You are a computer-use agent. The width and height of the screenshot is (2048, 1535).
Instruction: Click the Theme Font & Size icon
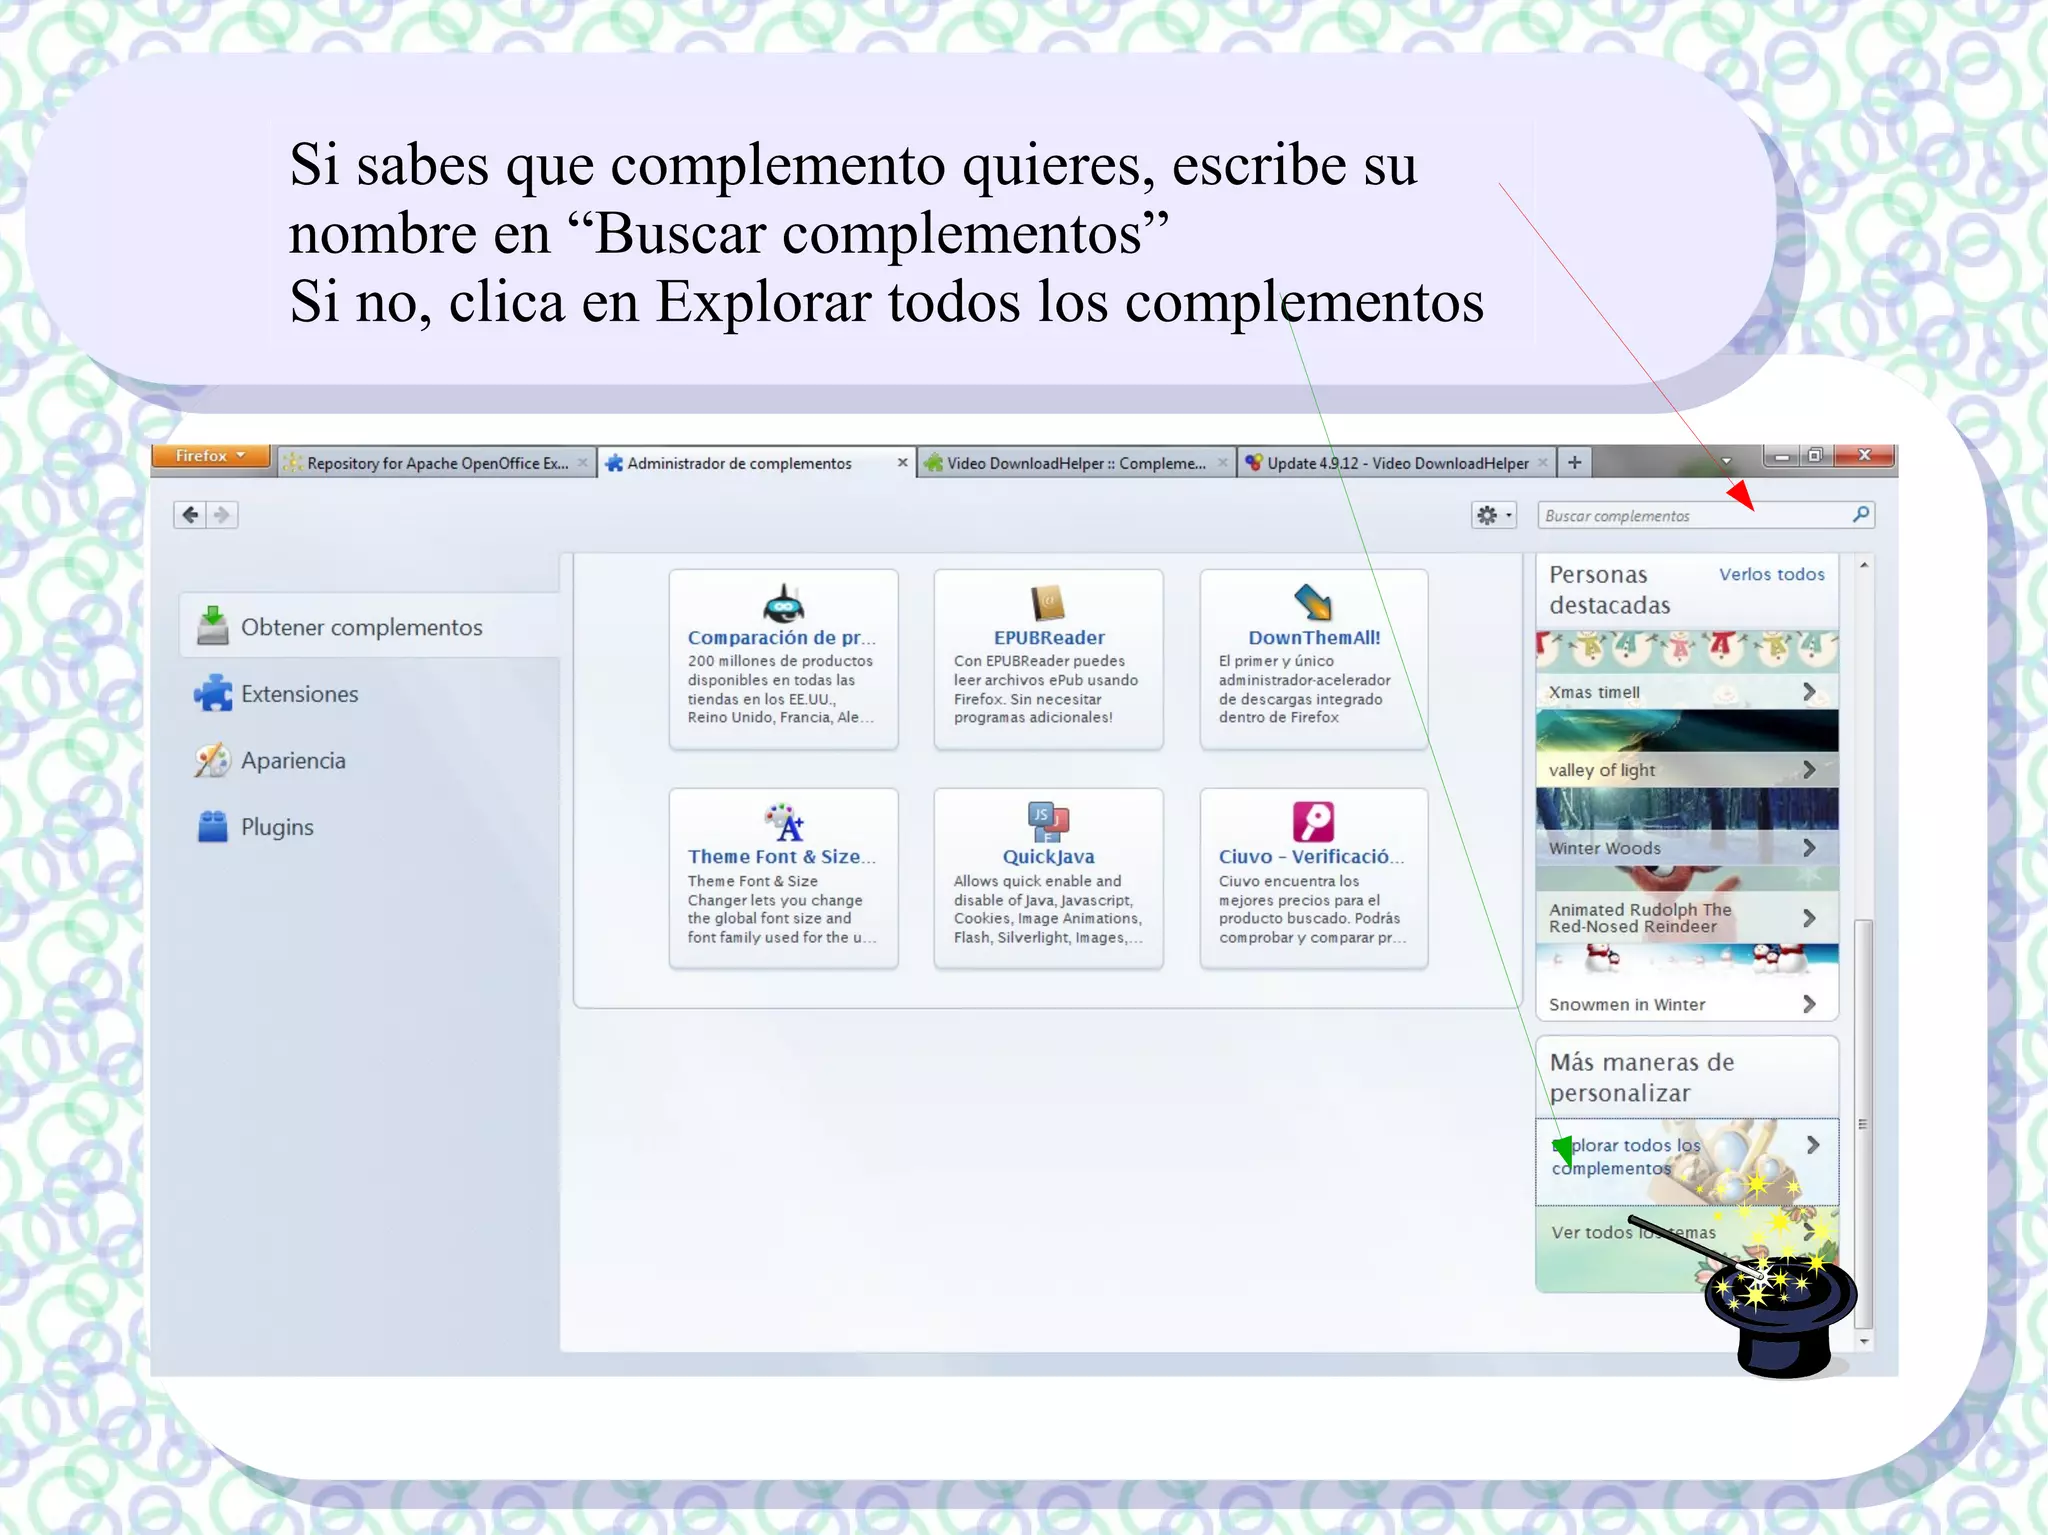pos(784,822)
